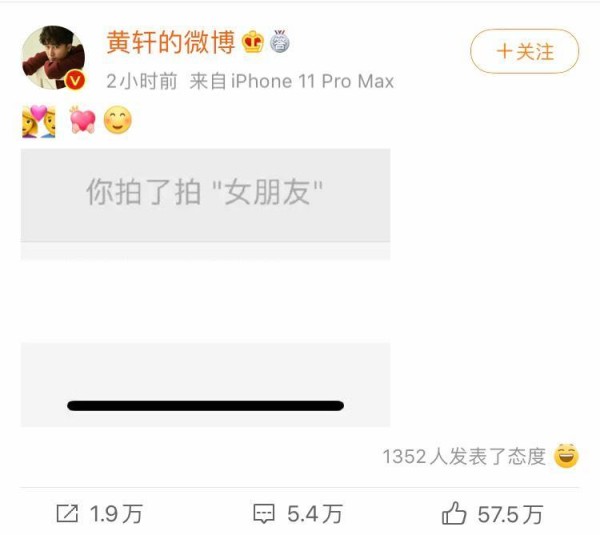This screenshot has height=535, width=600.
Task: Tap the laughing face reaction emoji
Action: 566,456
